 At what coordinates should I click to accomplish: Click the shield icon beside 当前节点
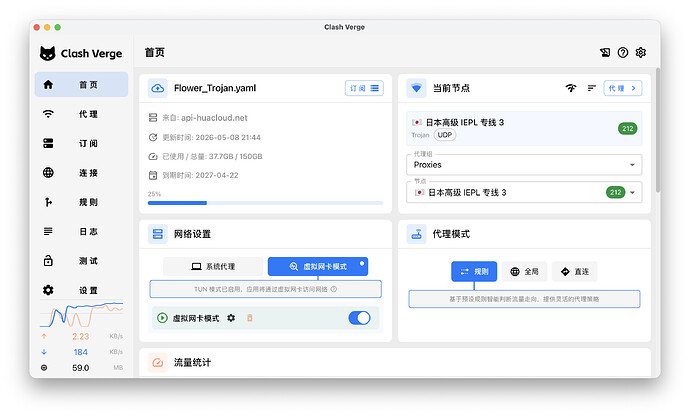tap(416, 88)
